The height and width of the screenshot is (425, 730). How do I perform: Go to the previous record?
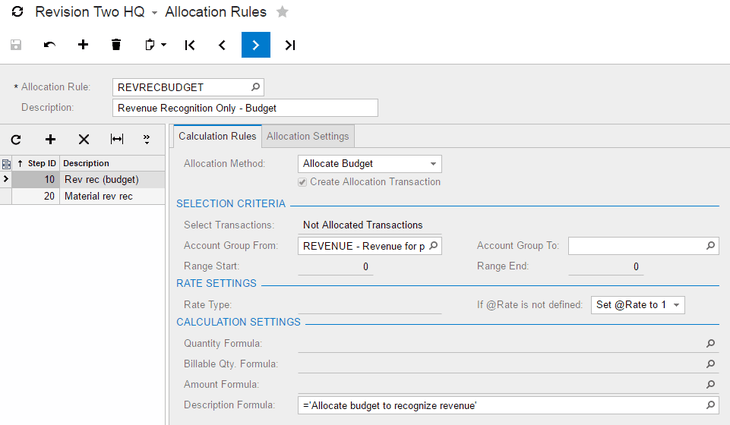[222, 45]
